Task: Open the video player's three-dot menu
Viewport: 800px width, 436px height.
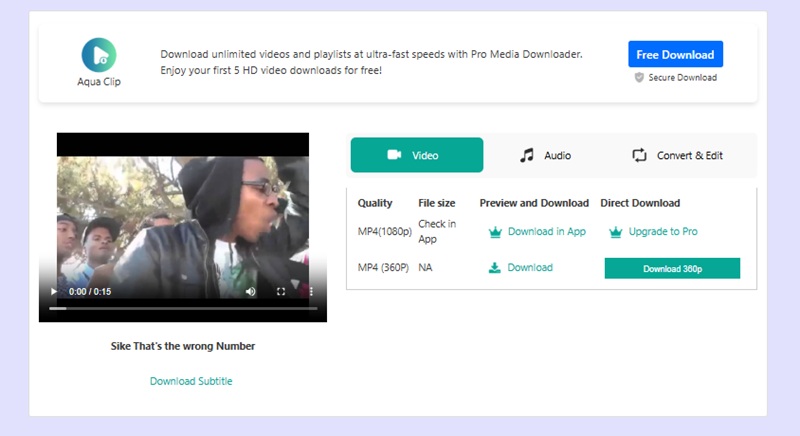Action: 311,291
